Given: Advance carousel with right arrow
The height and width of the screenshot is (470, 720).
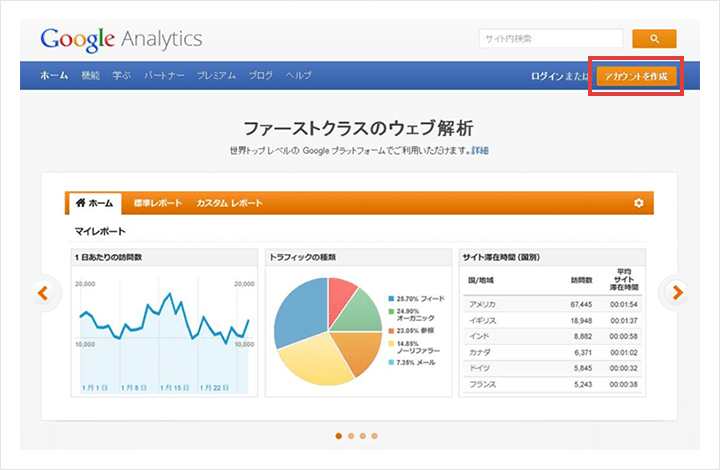Looking at the screenshot, I should click(x=677, y=292).
